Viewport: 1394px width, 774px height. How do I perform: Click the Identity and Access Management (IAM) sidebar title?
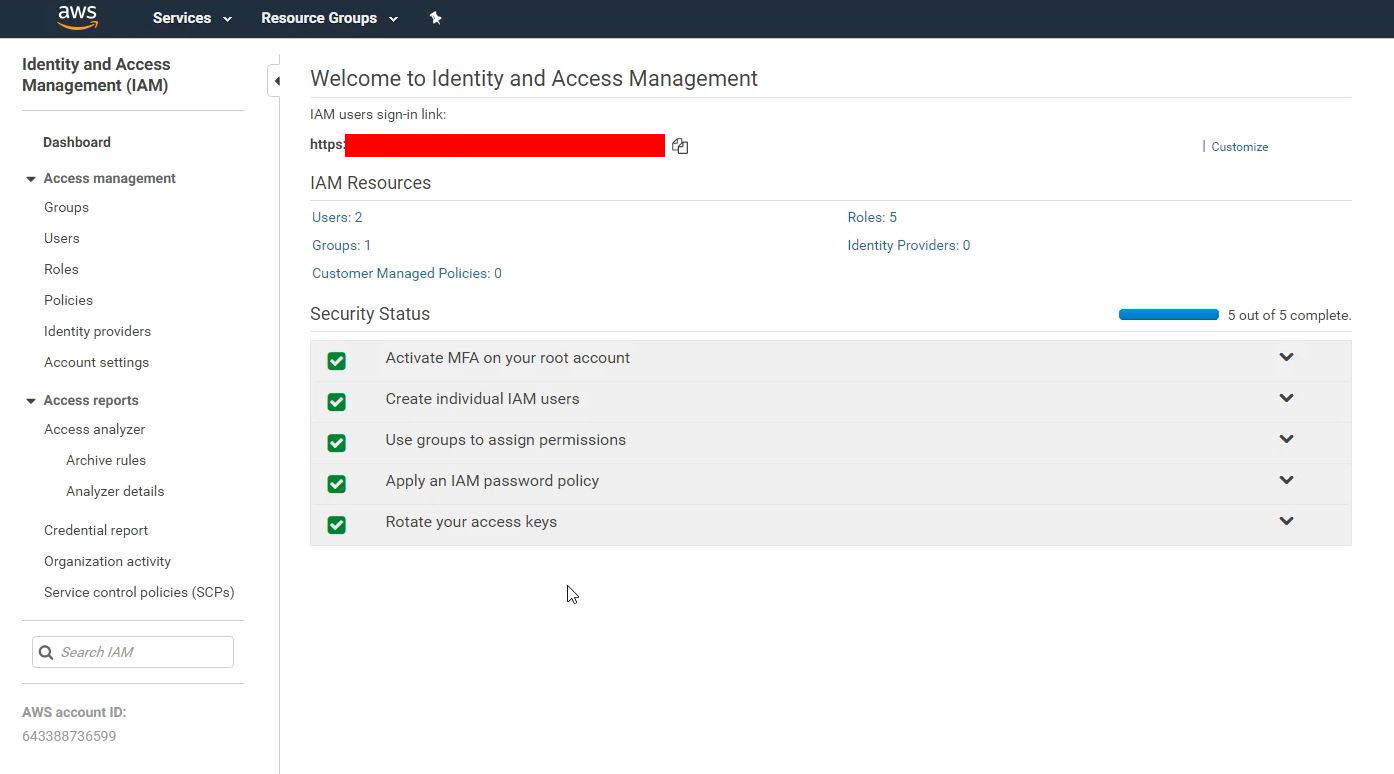tap(96, 75)
